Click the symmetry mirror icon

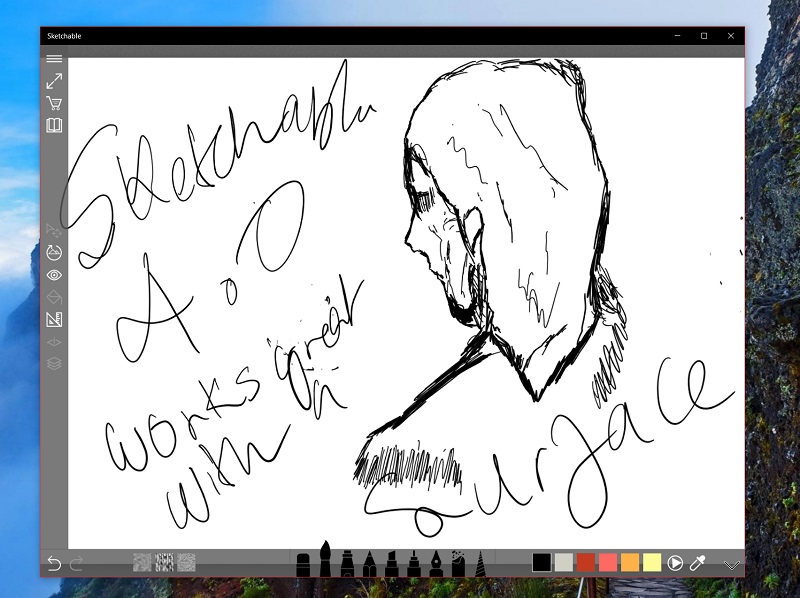click(x=54, y=342)
